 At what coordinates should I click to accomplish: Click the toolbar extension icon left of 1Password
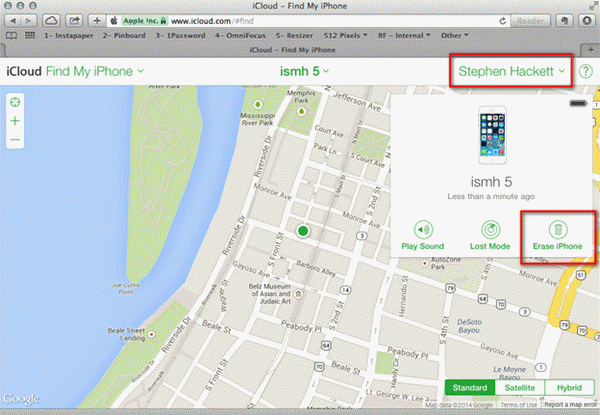(x=564, y=21)
